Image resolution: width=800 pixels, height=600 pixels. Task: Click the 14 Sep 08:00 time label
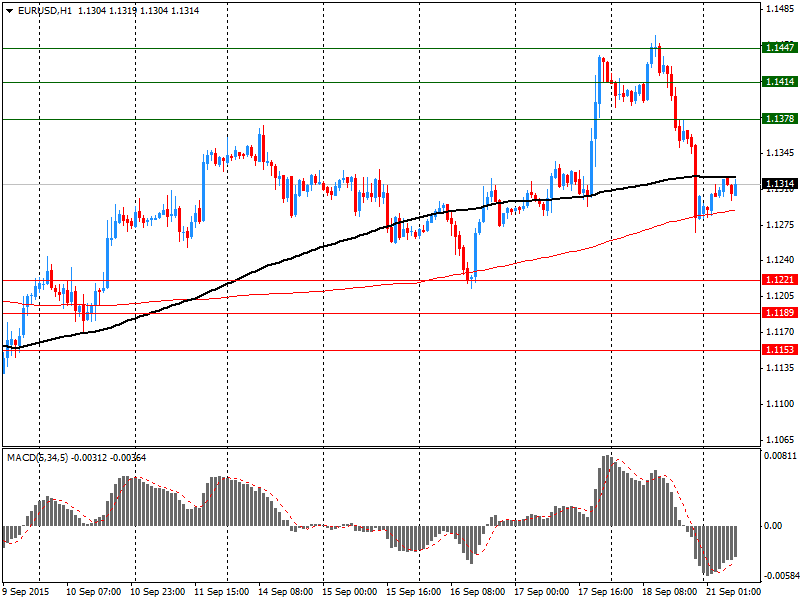[286, 592]
